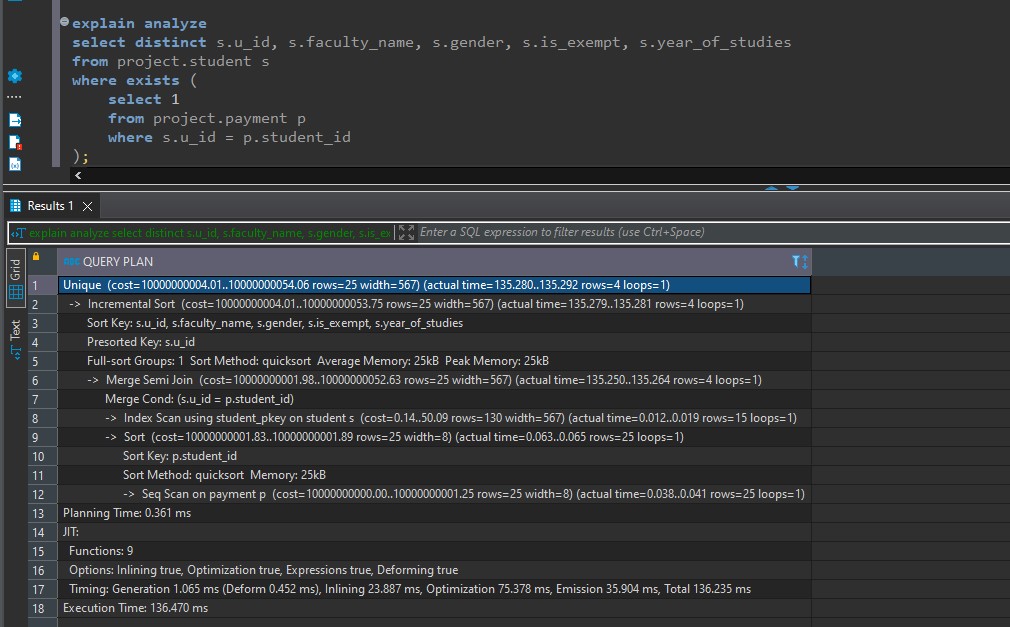1010x627 pixels.
Task: Select the Results 1 tab
Action: [49, 206]
